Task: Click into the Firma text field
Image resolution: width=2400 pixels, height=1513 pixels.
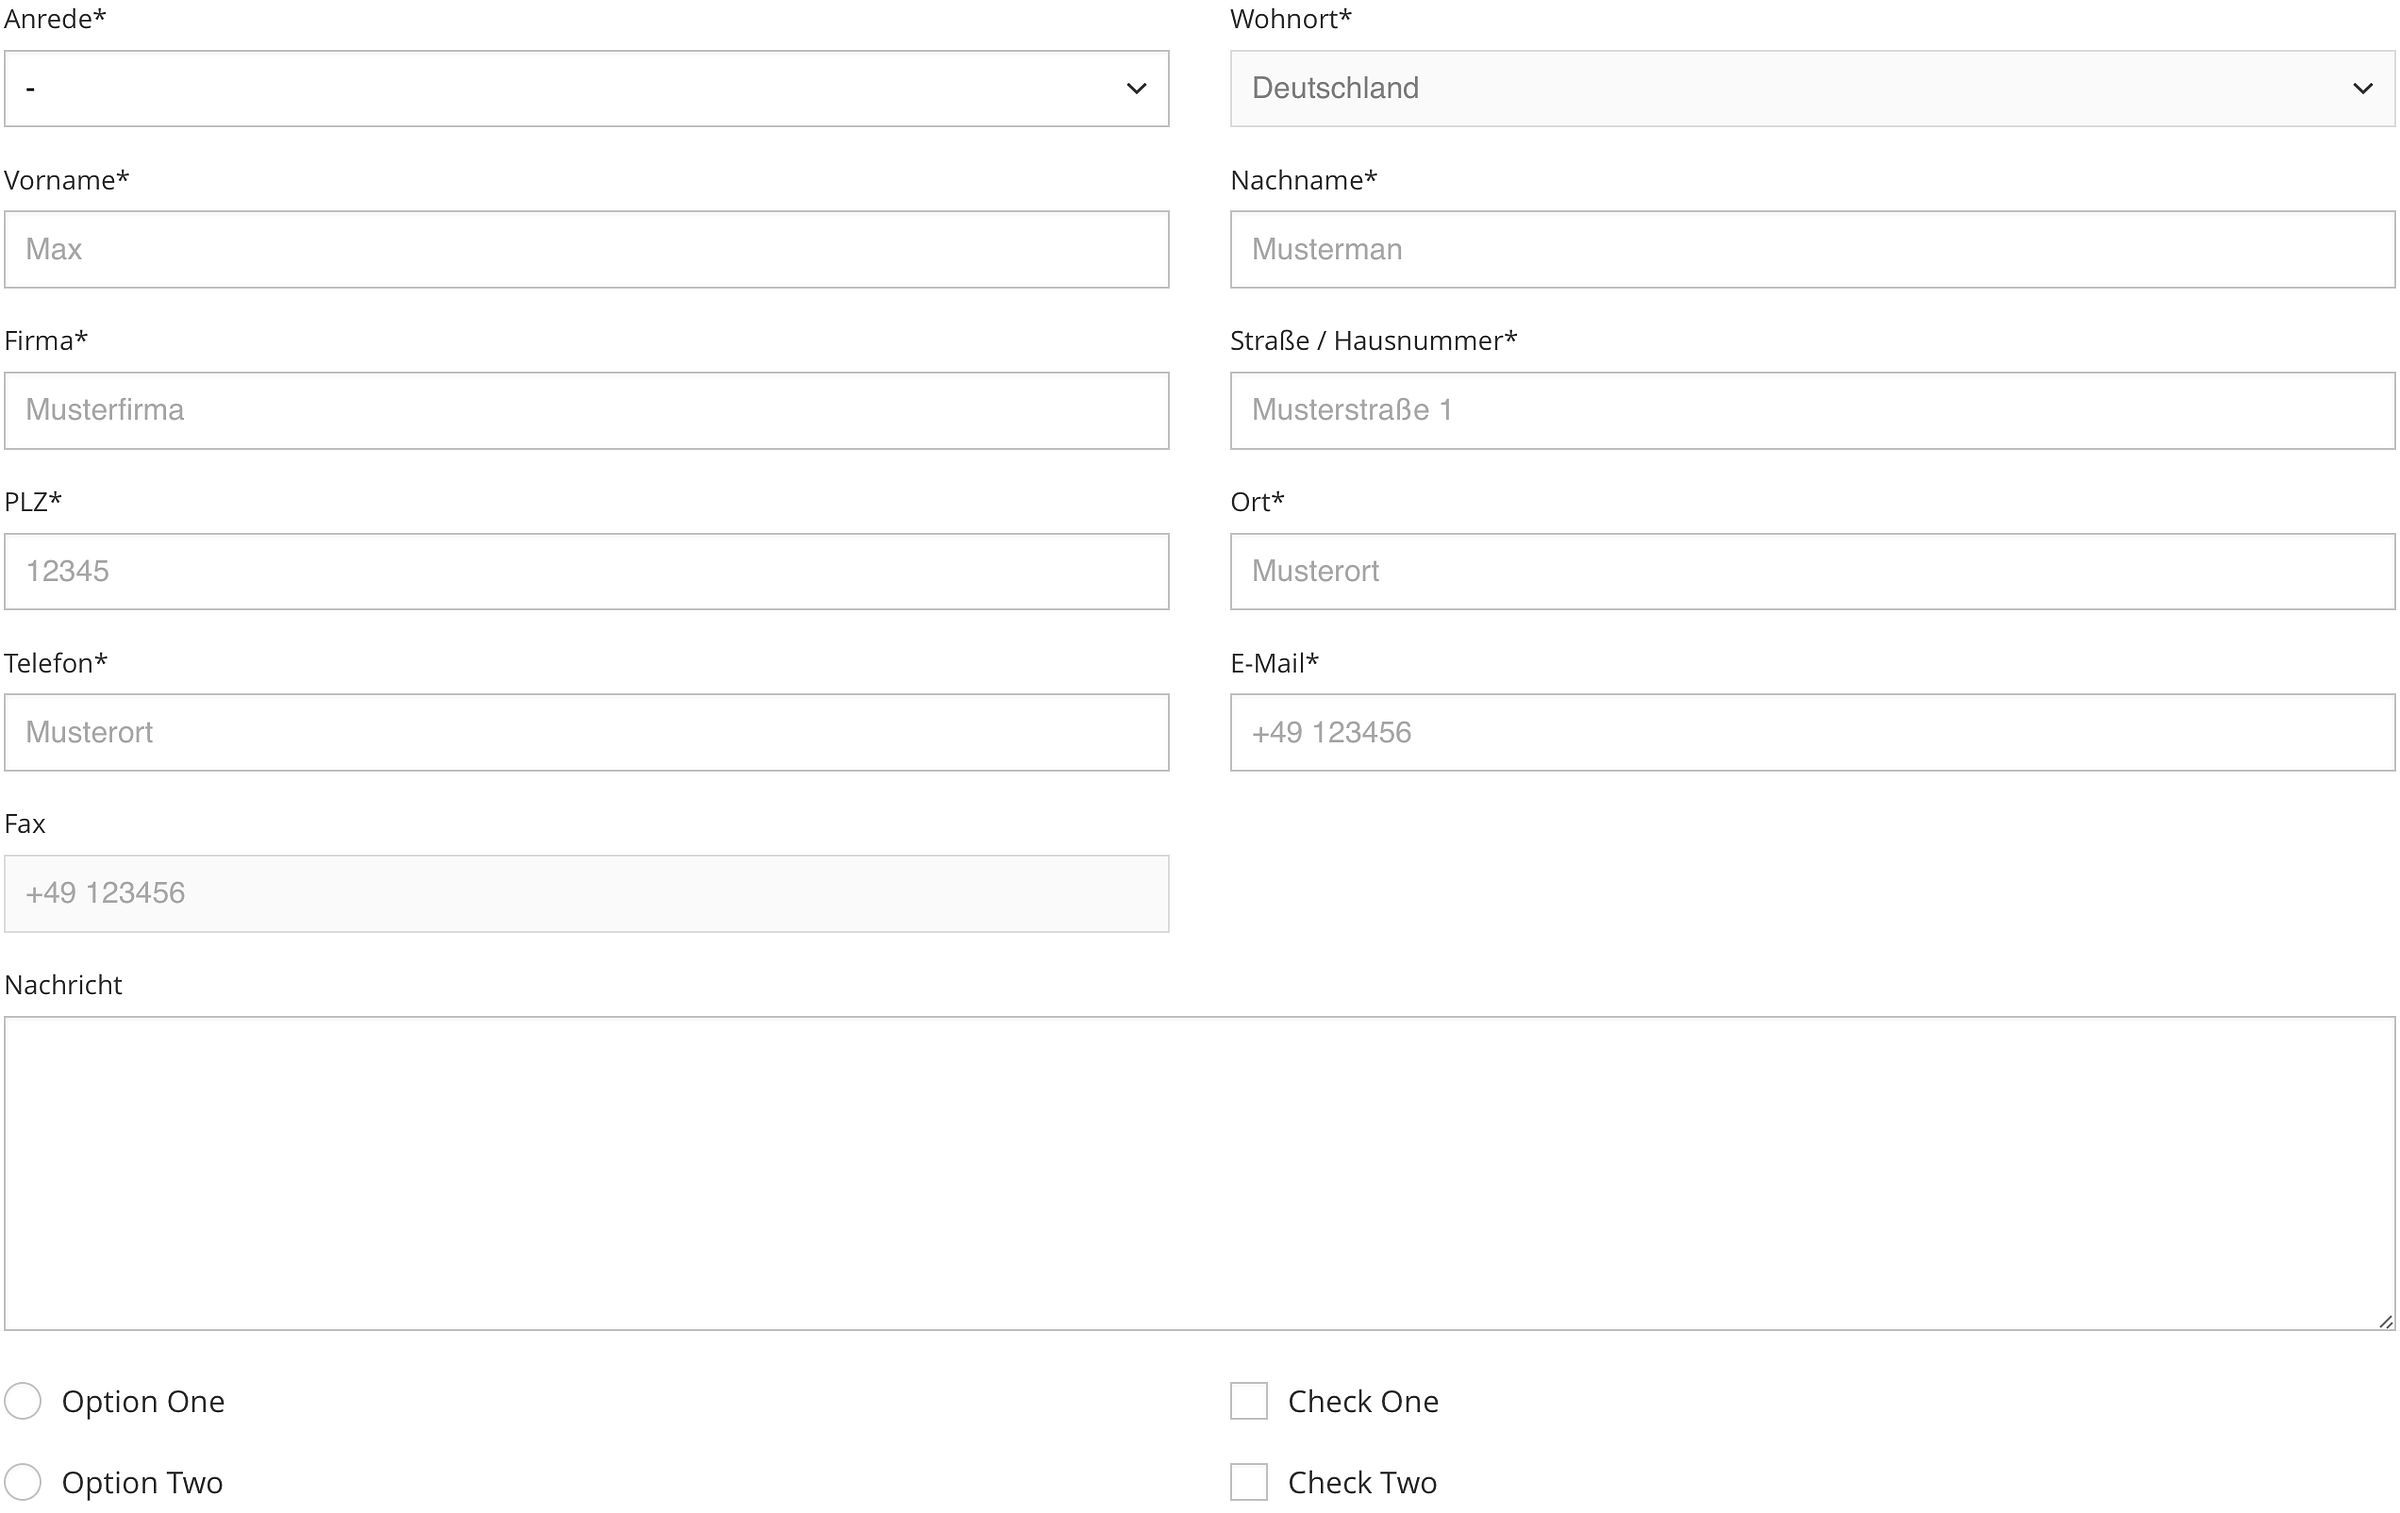Action: pos(586,410)
